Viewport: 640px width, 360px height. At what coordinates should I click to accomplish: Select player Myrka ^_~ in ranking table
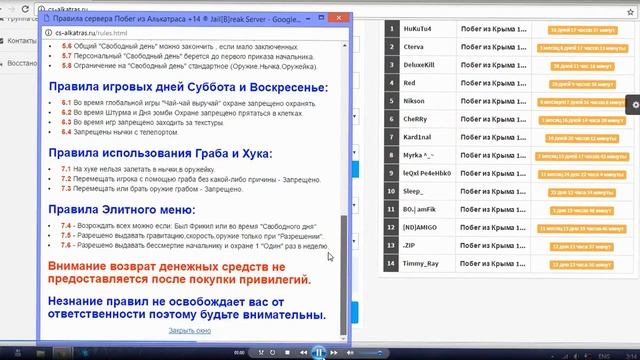coord(418,155)
